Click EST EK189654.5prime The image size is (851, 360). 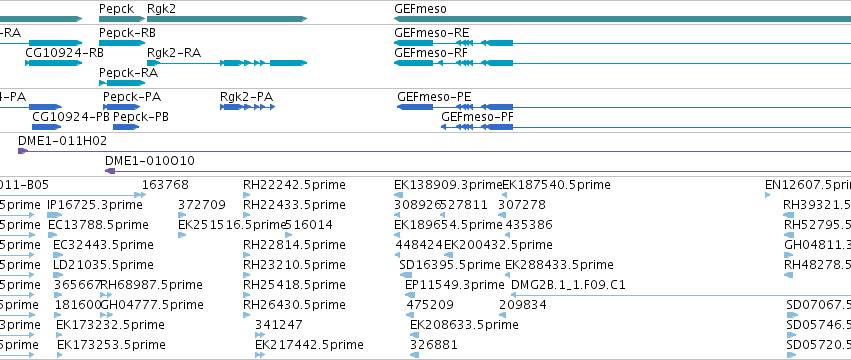tap(448, 225)
